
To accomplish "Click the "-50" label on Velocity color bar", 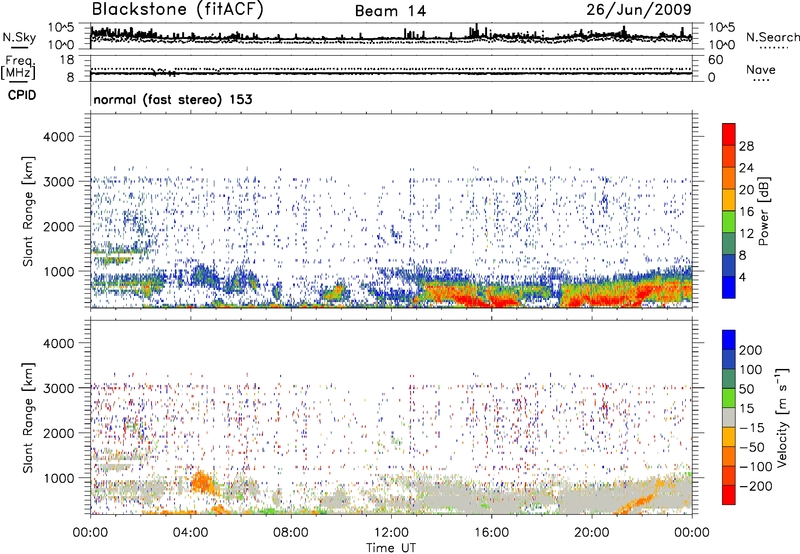I will (752, 447).
